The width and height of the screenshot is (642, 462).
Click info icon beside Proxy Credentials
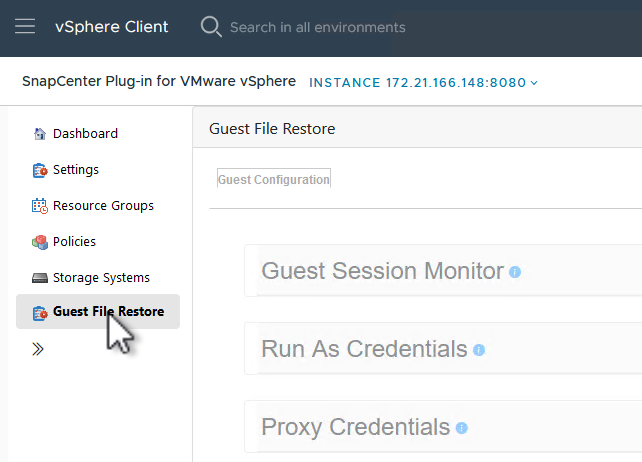[x=461, y=428]
